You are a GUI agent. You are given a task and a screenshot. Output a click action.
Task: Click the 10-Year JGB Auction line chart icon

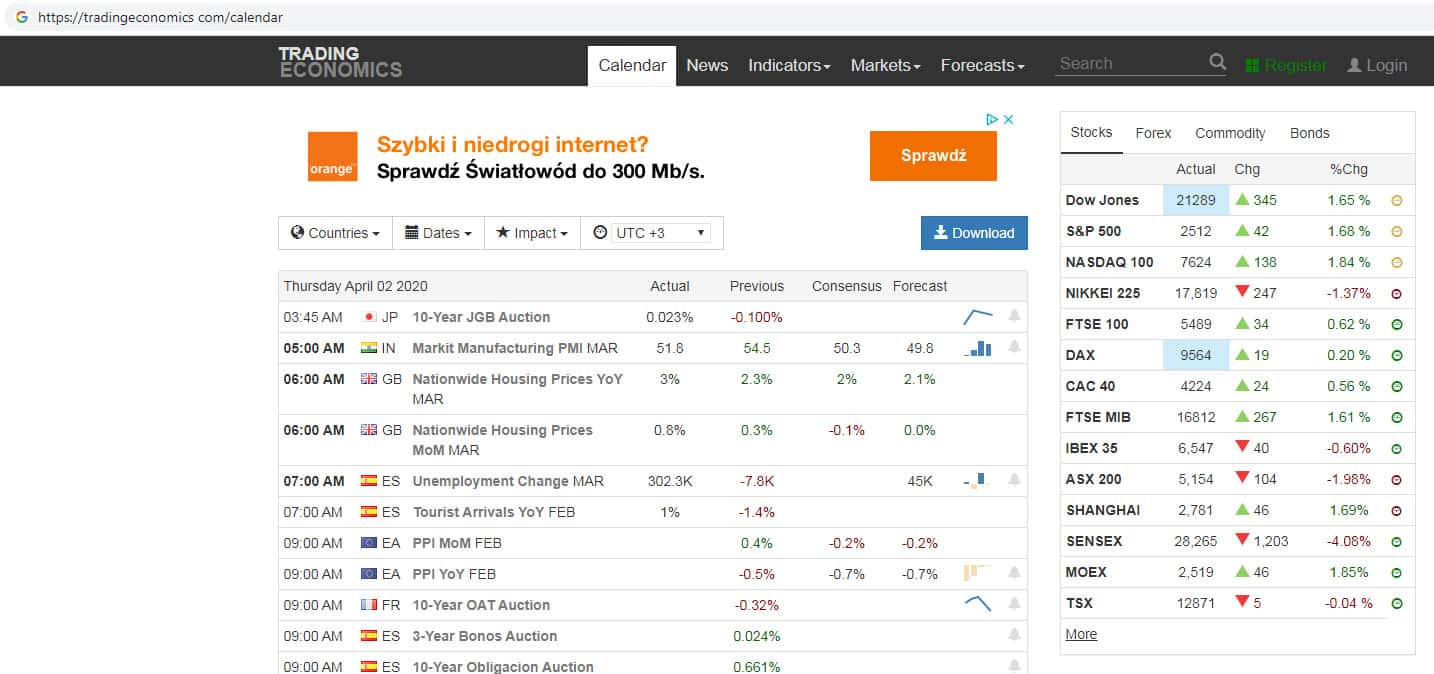[x=977, y=317]
